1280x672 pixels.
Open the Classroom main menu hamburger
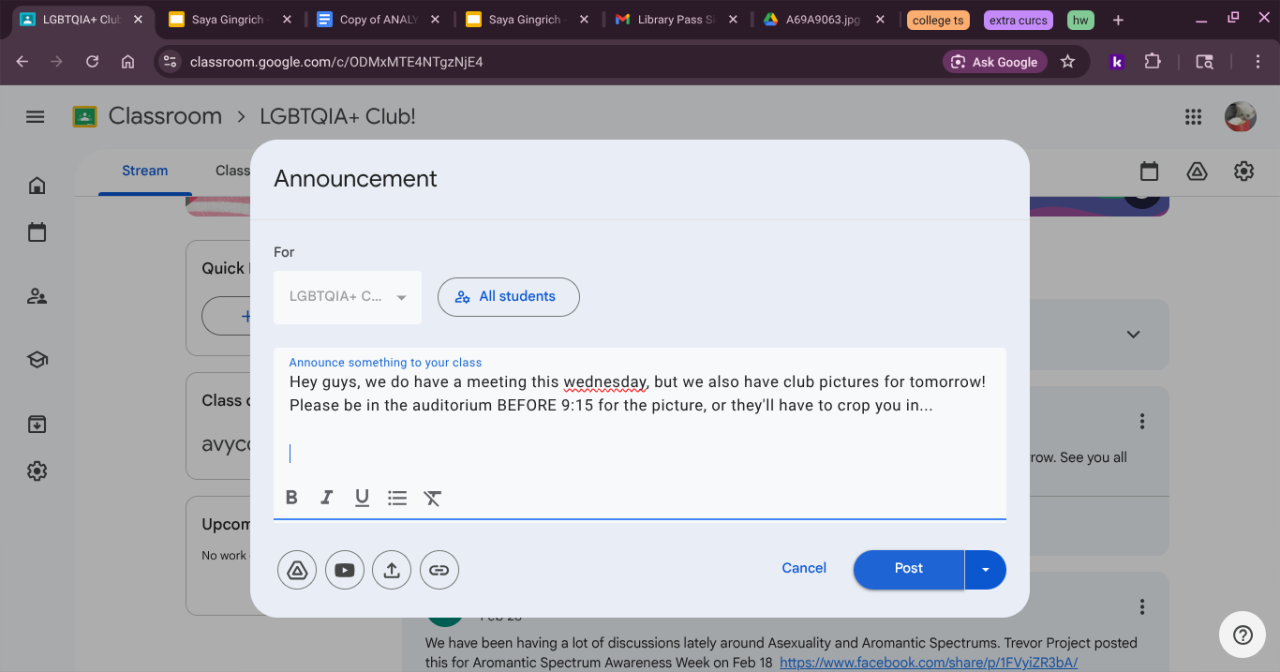[x=35, y=117]
